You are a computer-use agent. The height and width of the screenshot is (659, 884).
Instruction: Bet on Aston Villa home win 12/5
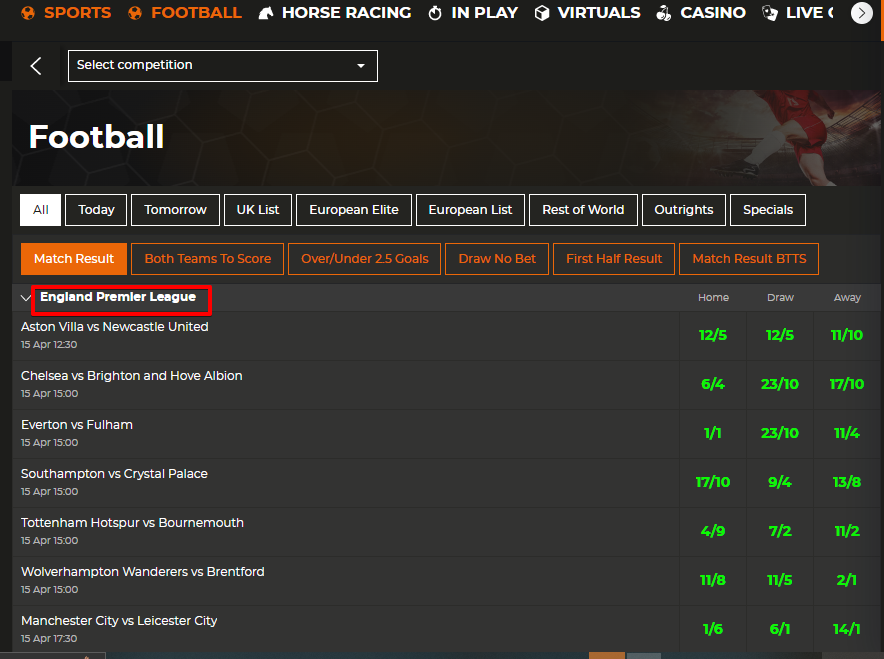pos(713,335)
